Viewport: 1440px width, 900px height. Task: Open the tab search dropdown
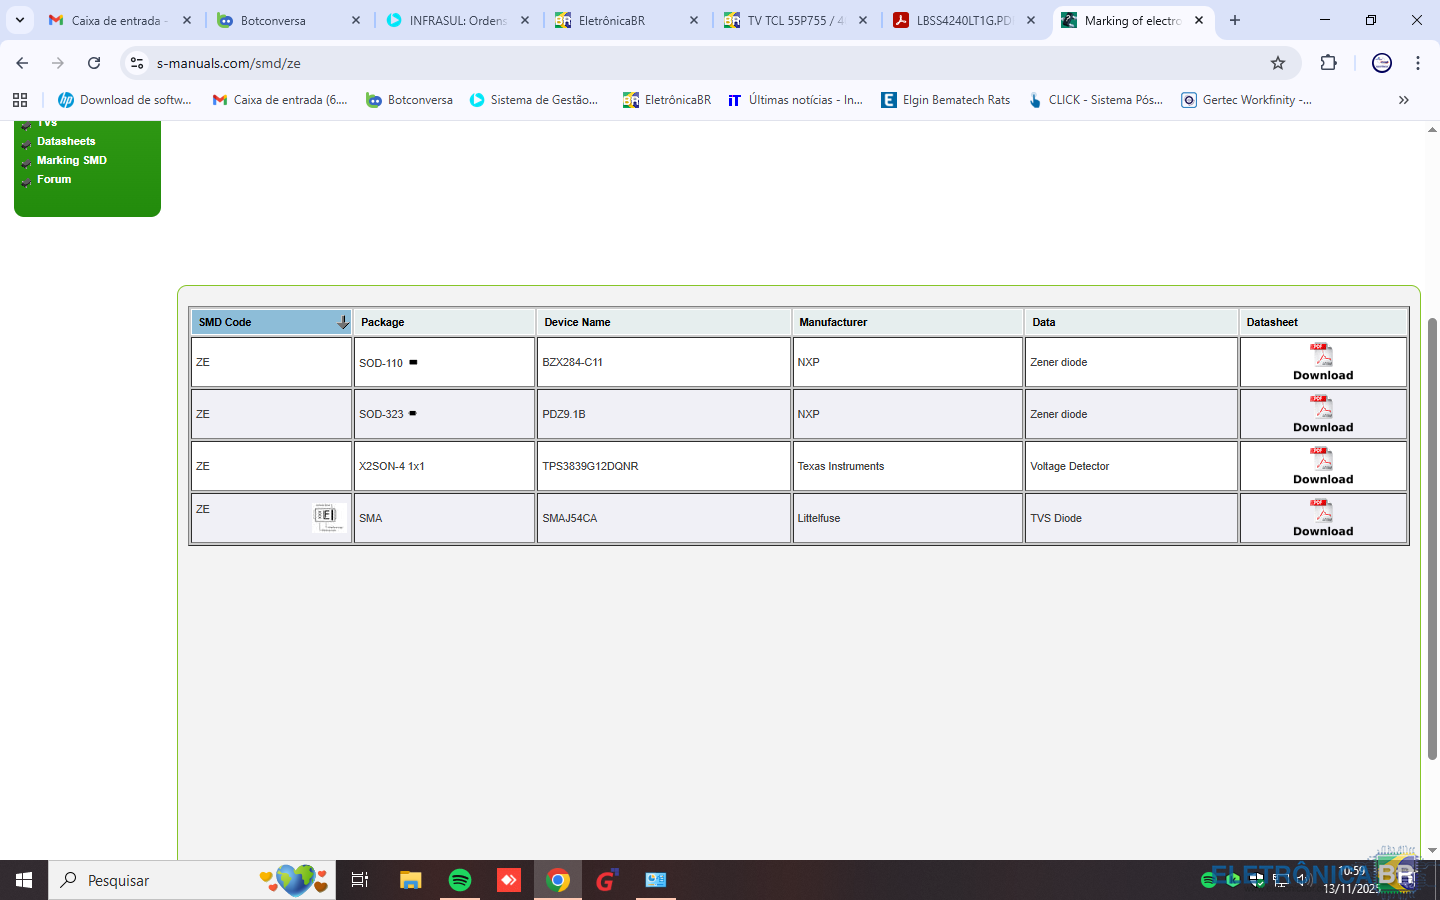(20, 20)
